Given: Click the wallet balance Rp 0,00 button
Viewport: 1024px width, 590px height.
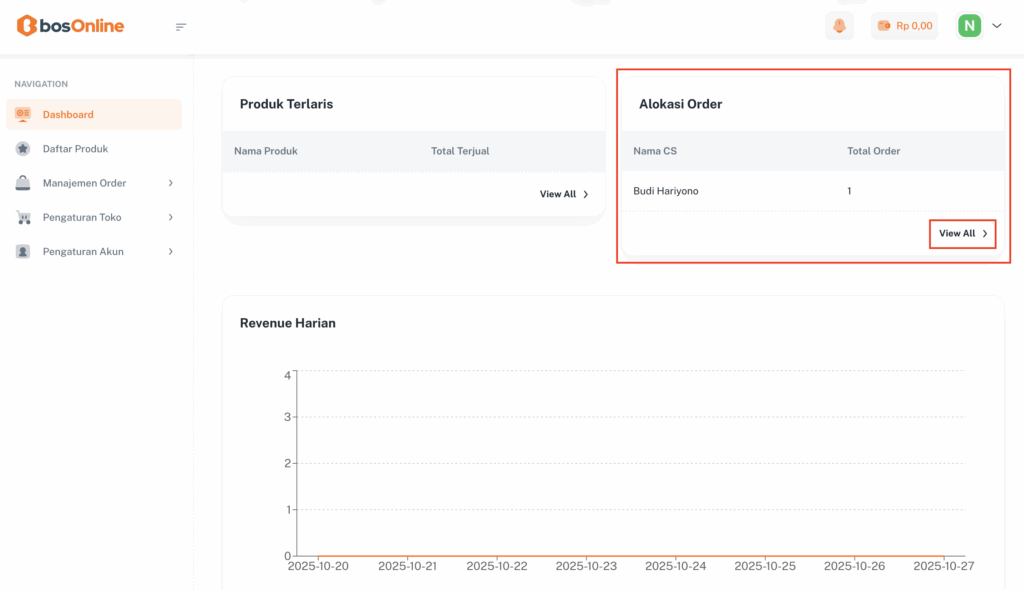Looking at the screenshot, I should coord(904,26).
